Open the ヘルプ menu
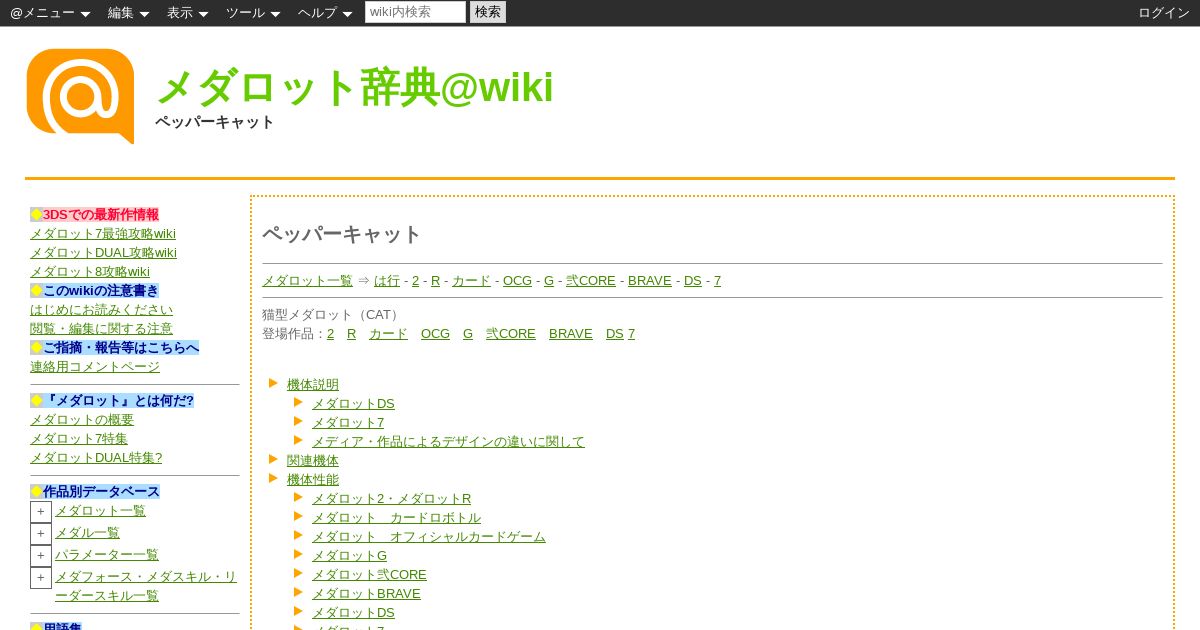1200x630 pixels. point(325,13)
